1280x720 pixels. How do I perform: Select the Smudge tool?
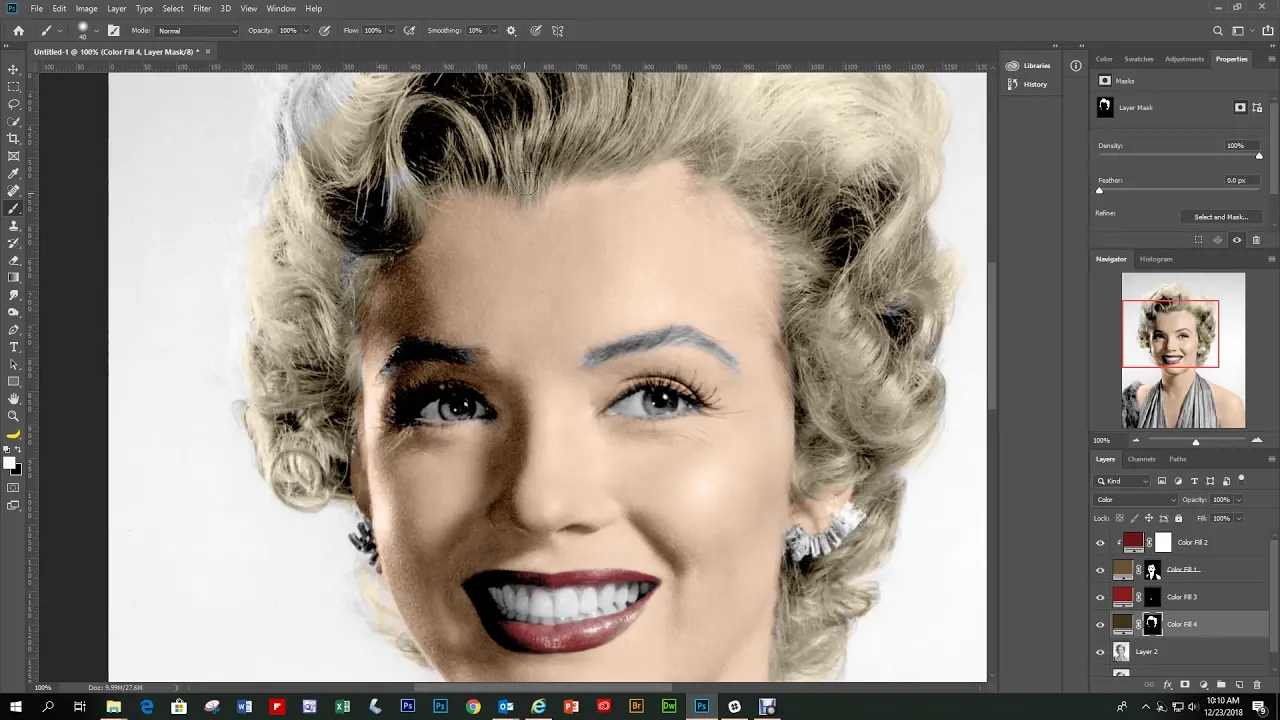(x=13, y=295)
